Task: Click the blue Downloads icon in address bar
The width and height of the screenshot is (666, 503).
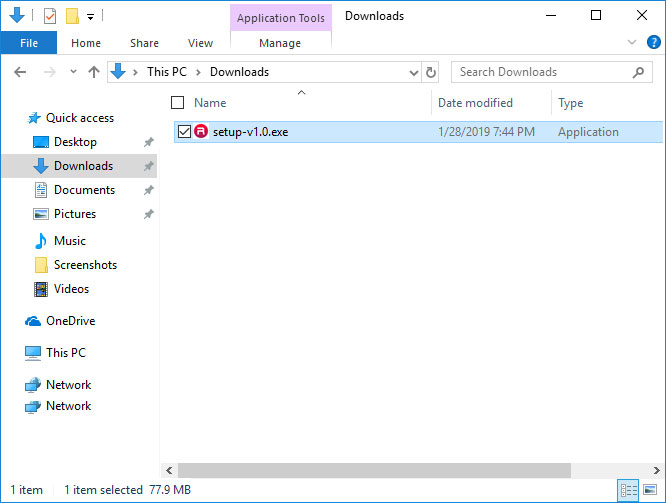Action: [118, 71]
